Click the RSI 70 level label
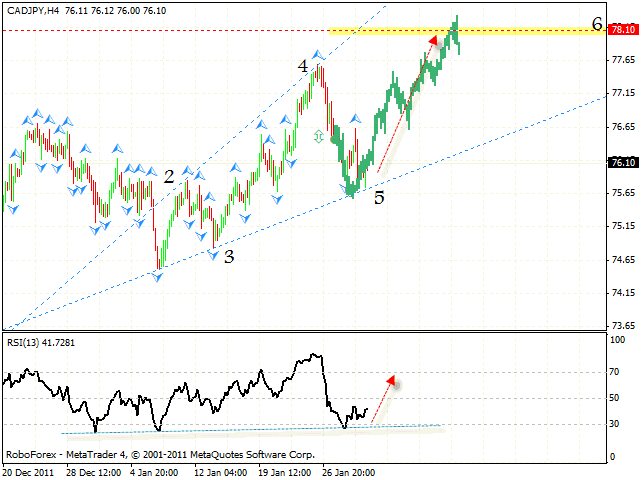The image size is (644, 480). coord(618,372)
